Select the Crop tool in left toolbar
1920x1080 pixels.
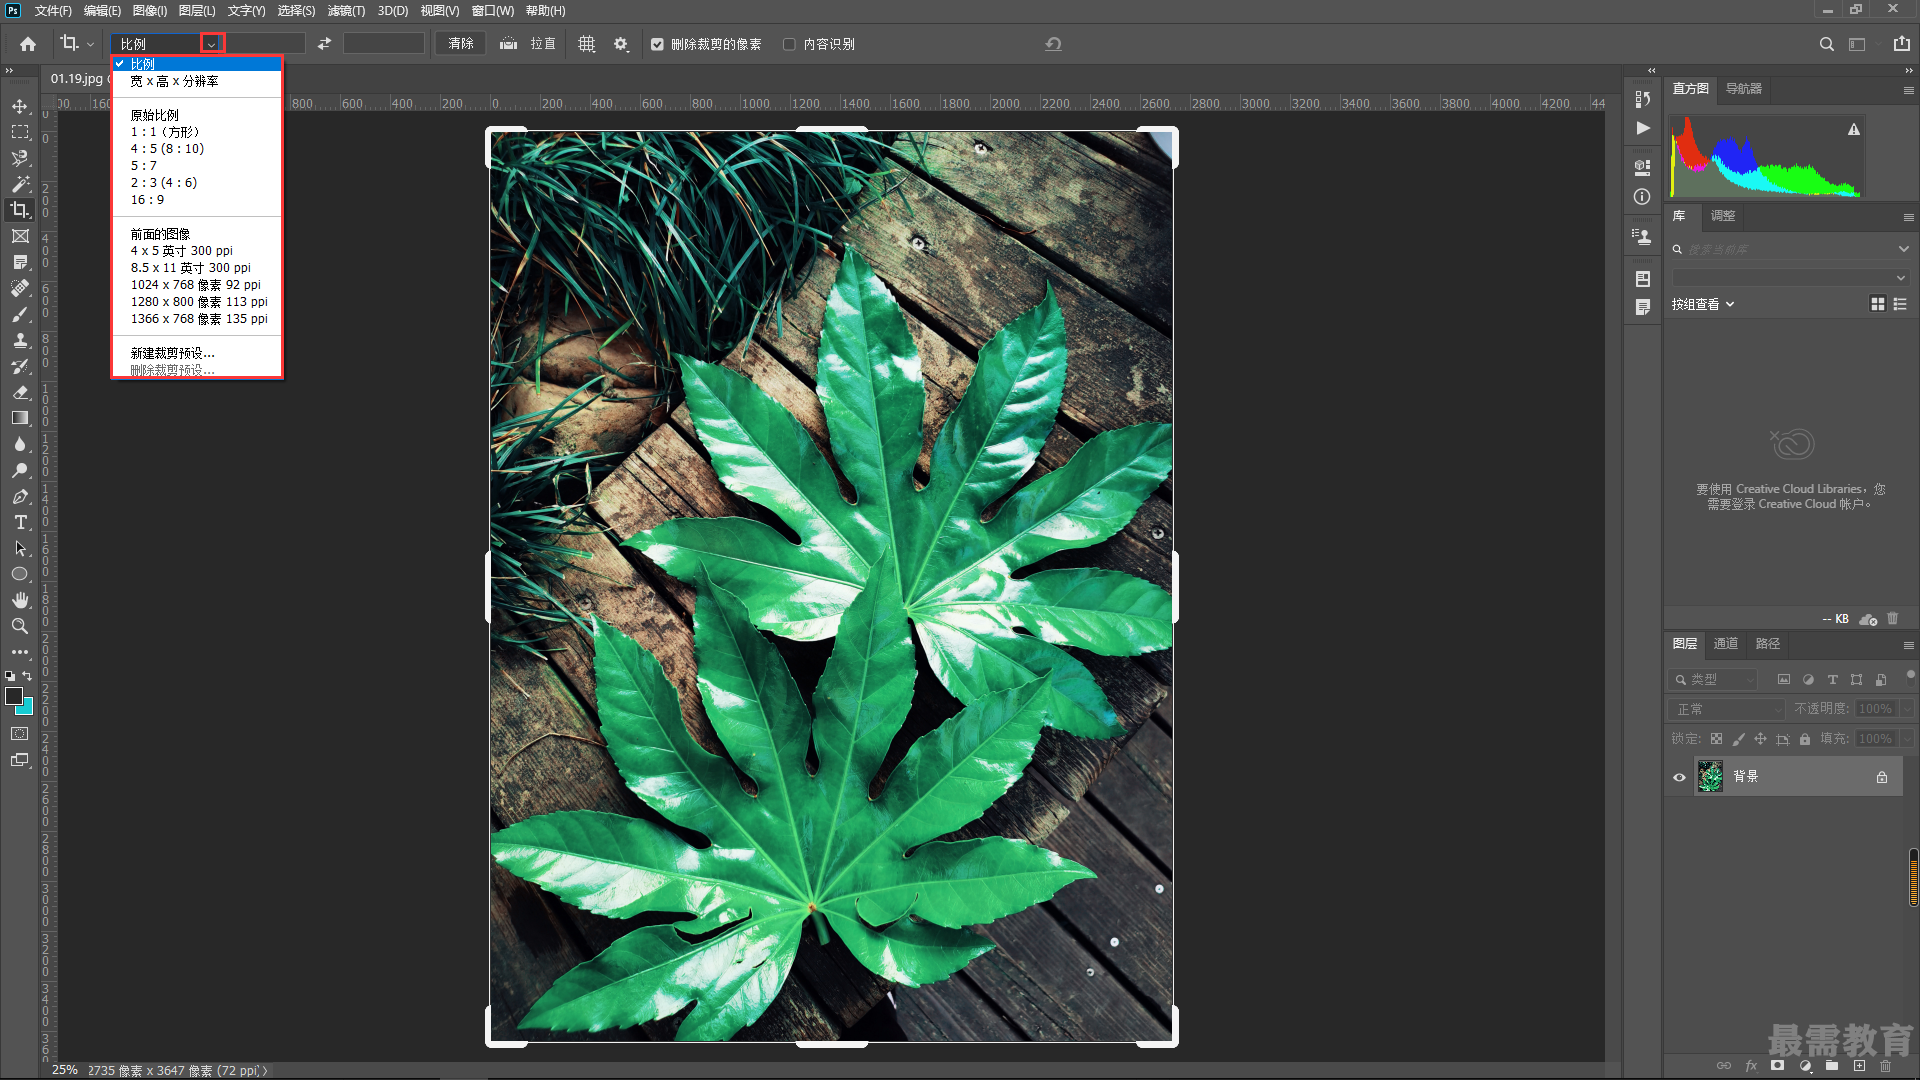pos(20,210)
